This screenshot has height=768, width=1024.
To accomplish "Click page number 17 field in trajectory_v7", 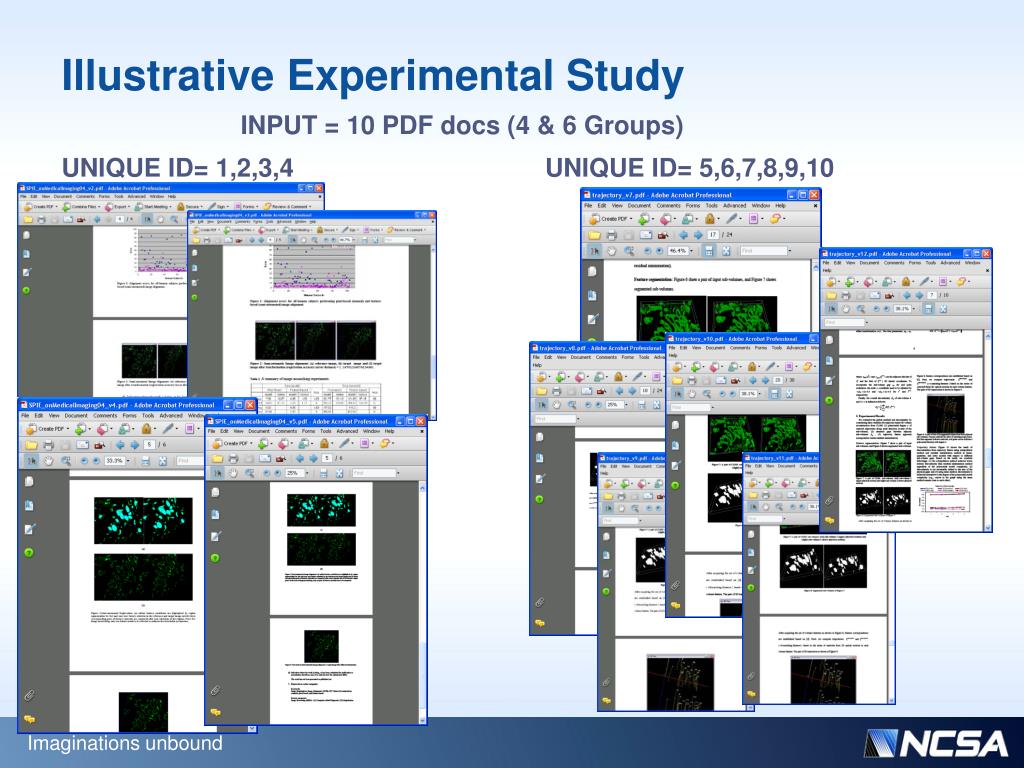I will coord(713,235).
